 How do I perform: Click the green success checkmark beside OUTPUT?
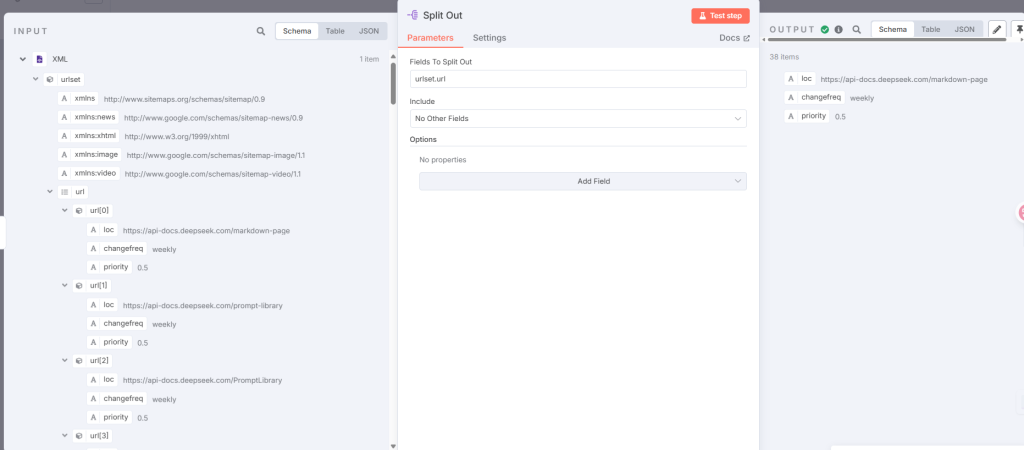pyautogui.click(x=825, y=30)
